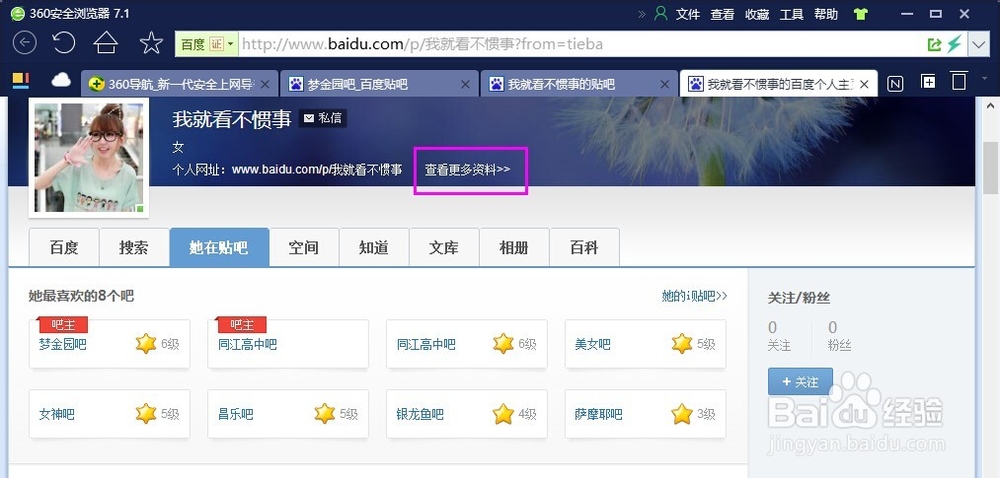
Task: Open the 昌乐吧 card
Action: pos(288,414)
